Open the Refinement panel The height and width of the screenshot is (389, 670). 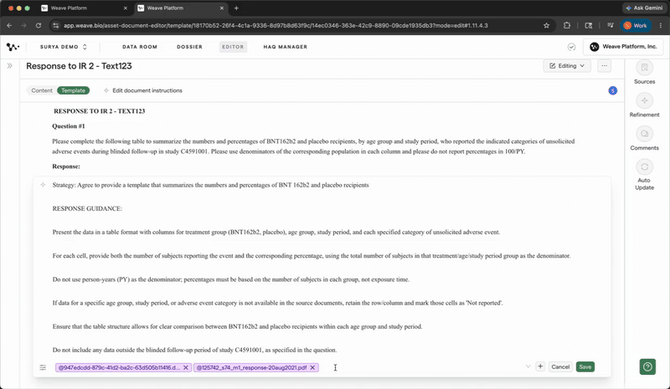pyautogui.click(x=644, y=106)
